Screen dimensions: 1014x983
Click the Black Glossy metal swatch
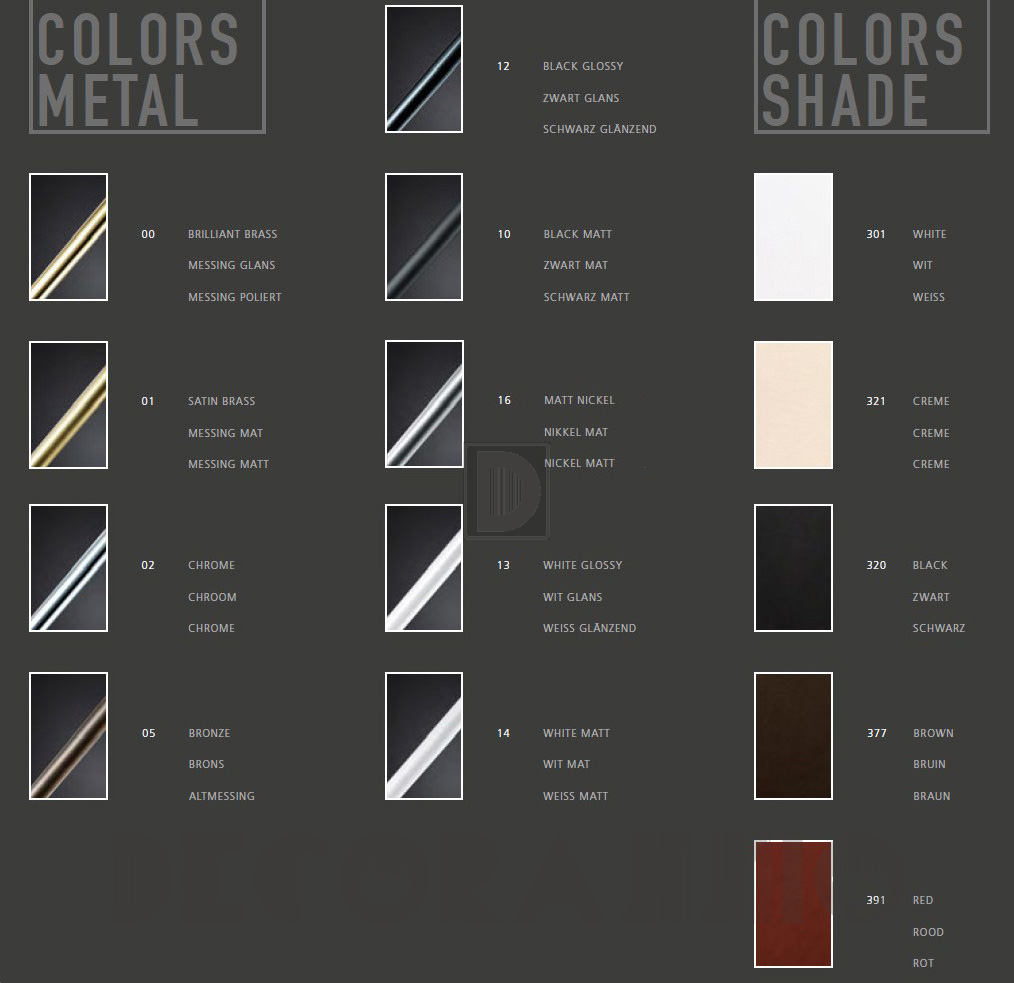(x=424, y=69)
